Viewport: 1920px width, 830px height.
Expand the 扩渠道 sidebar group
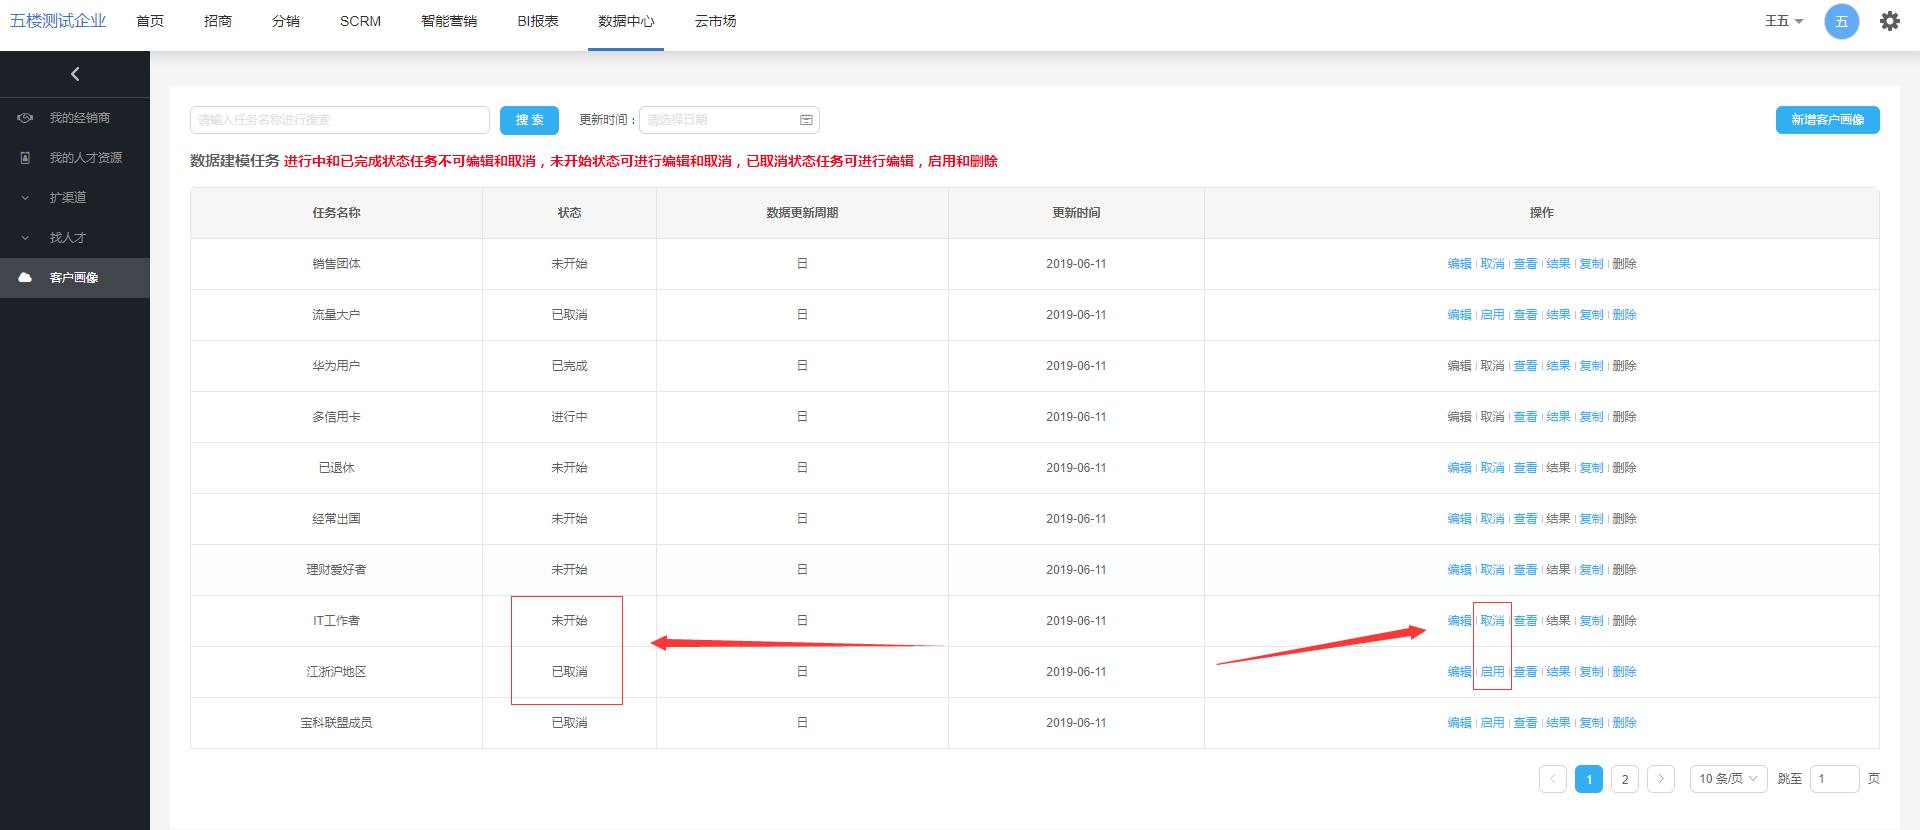pos(25,198)
